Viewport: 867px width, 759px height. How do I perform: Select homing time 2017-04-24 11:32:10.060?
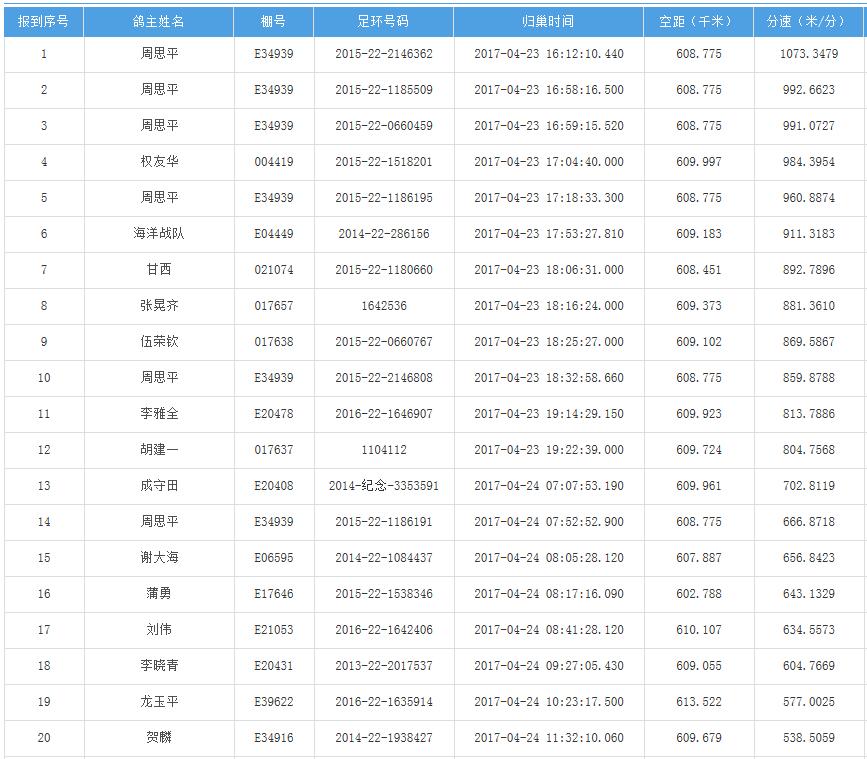(x=548, y=738)
